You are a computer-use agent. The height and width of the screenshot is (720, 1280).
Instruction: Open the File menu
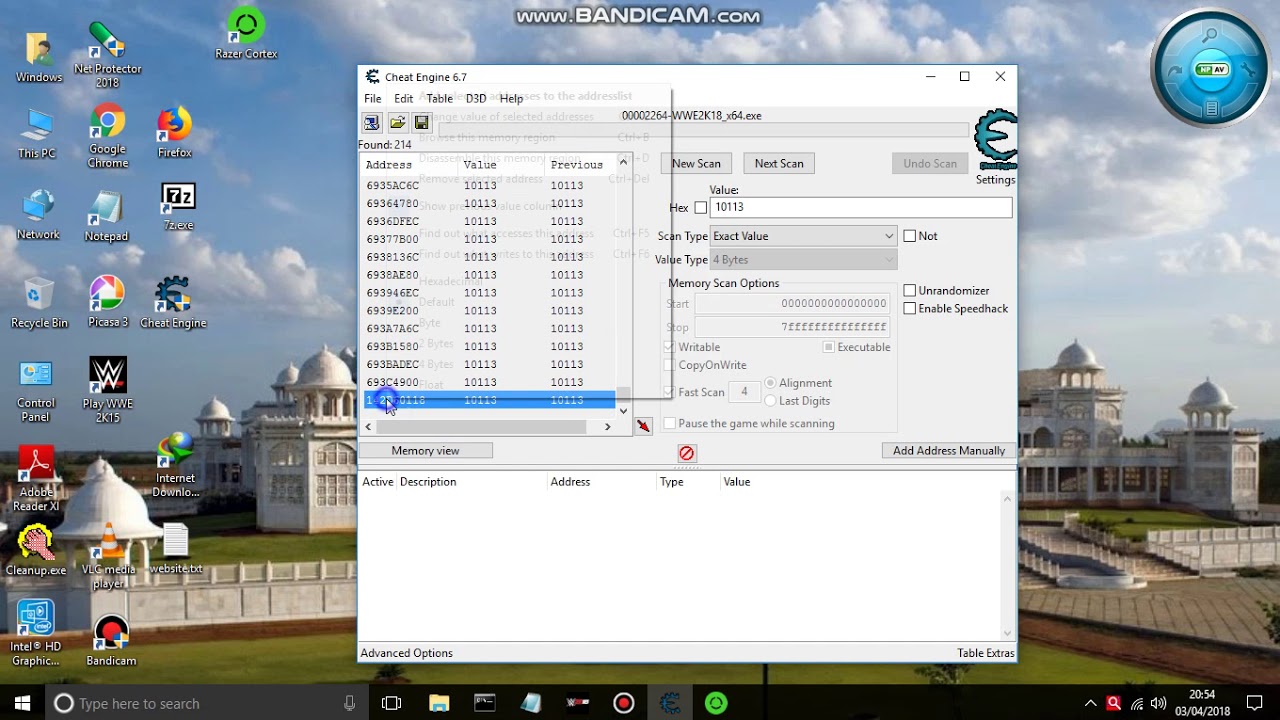click(x=372, y=98)
